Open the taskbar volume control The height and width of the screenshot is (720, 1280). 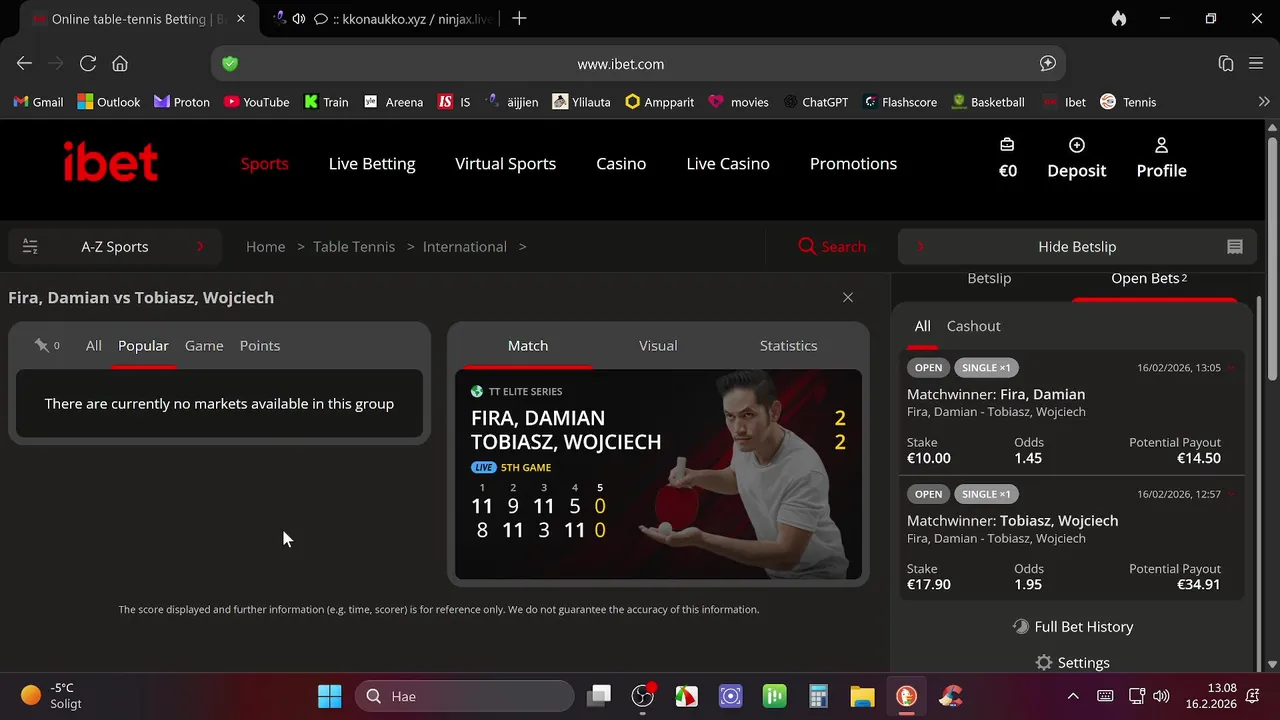pyautogui.click(x=1161, y=696)
